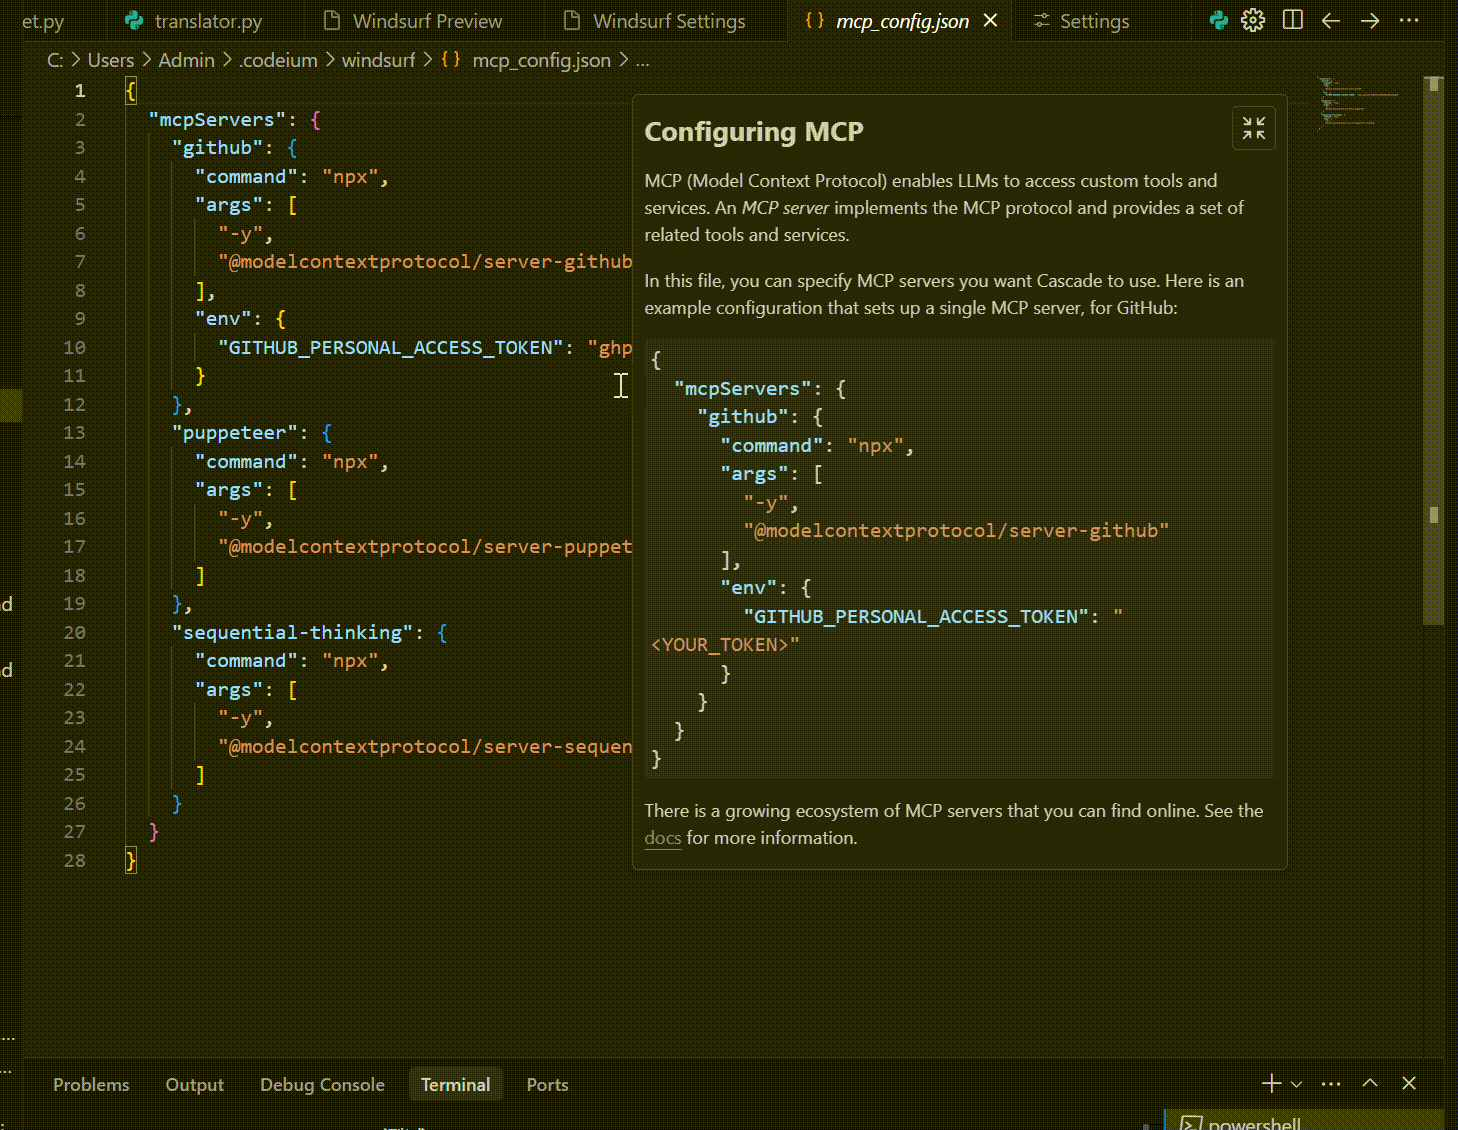Viewport: 1458px width, 1130px height.
Task: Navigate forward with the right arrow icon
Action: pyautogui.click(x=1370, y=21)
